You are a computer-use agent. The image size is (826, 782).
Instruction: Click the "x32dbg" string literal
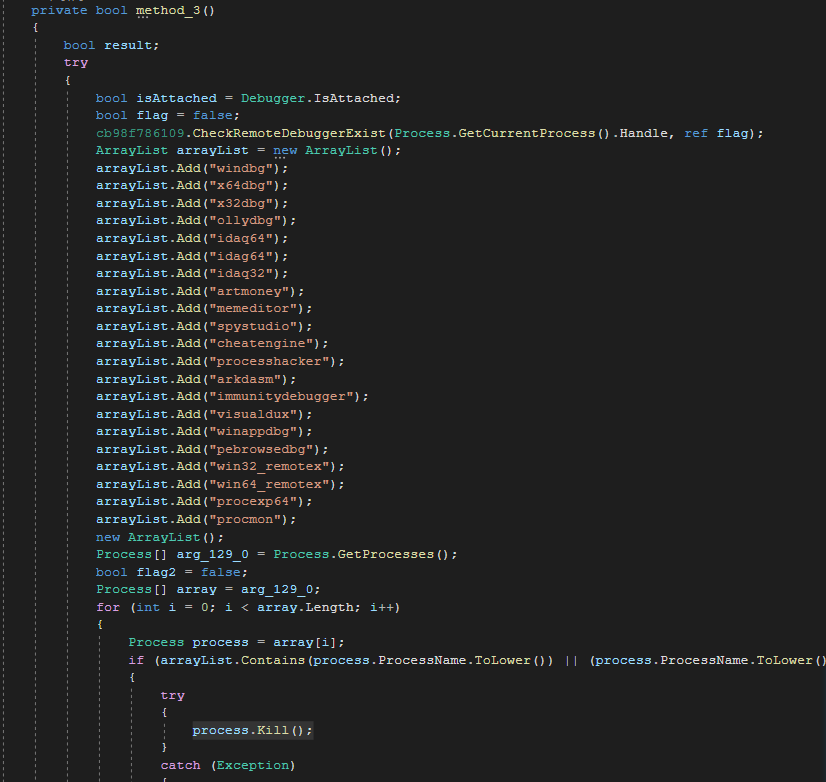(241, 203)
